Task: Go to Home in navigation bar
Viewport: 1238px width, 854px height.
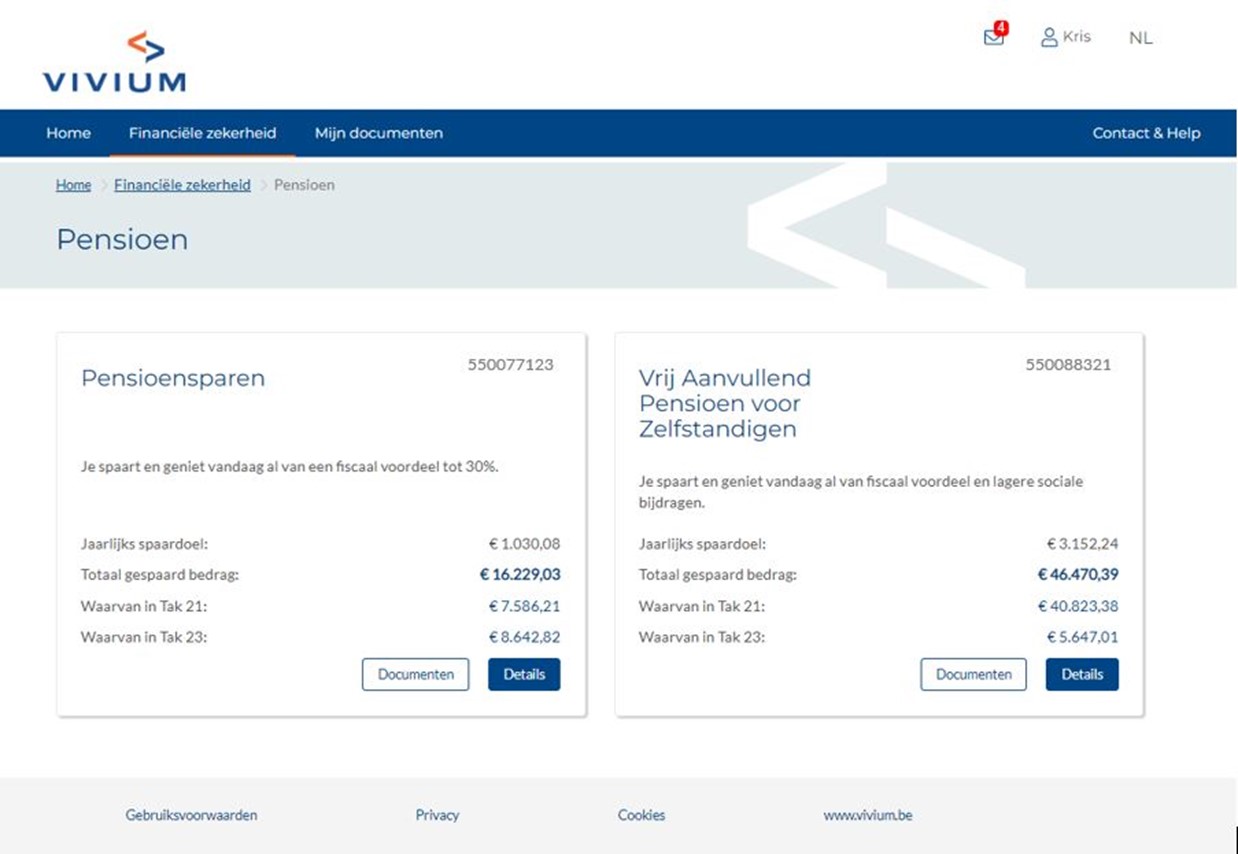Action: click(x=68, y=133)
